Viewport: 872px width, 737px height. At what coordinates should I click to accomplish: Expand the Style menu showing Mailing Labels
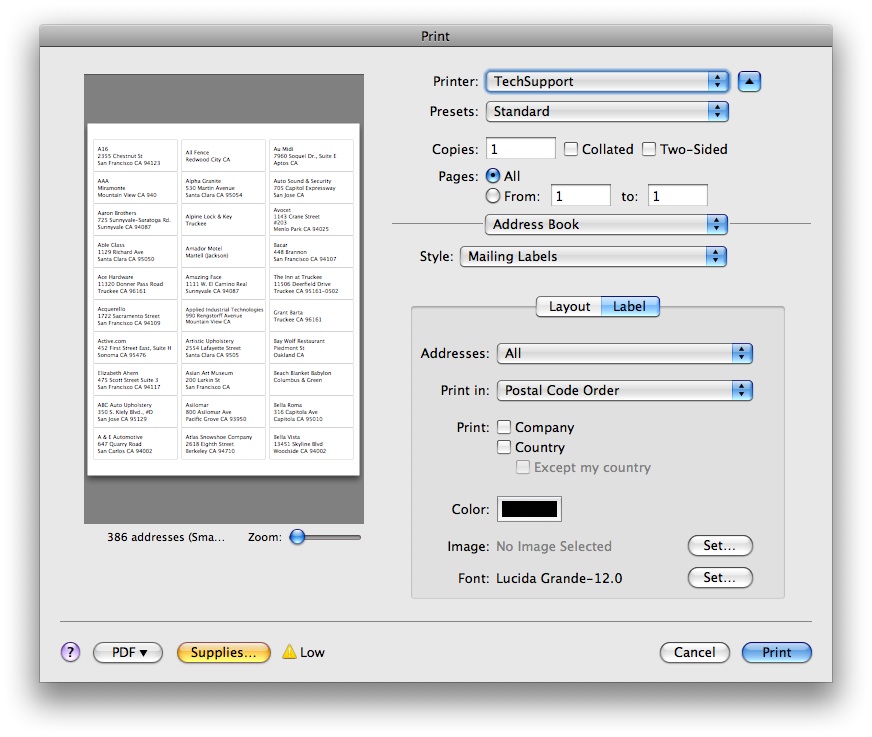593,257
